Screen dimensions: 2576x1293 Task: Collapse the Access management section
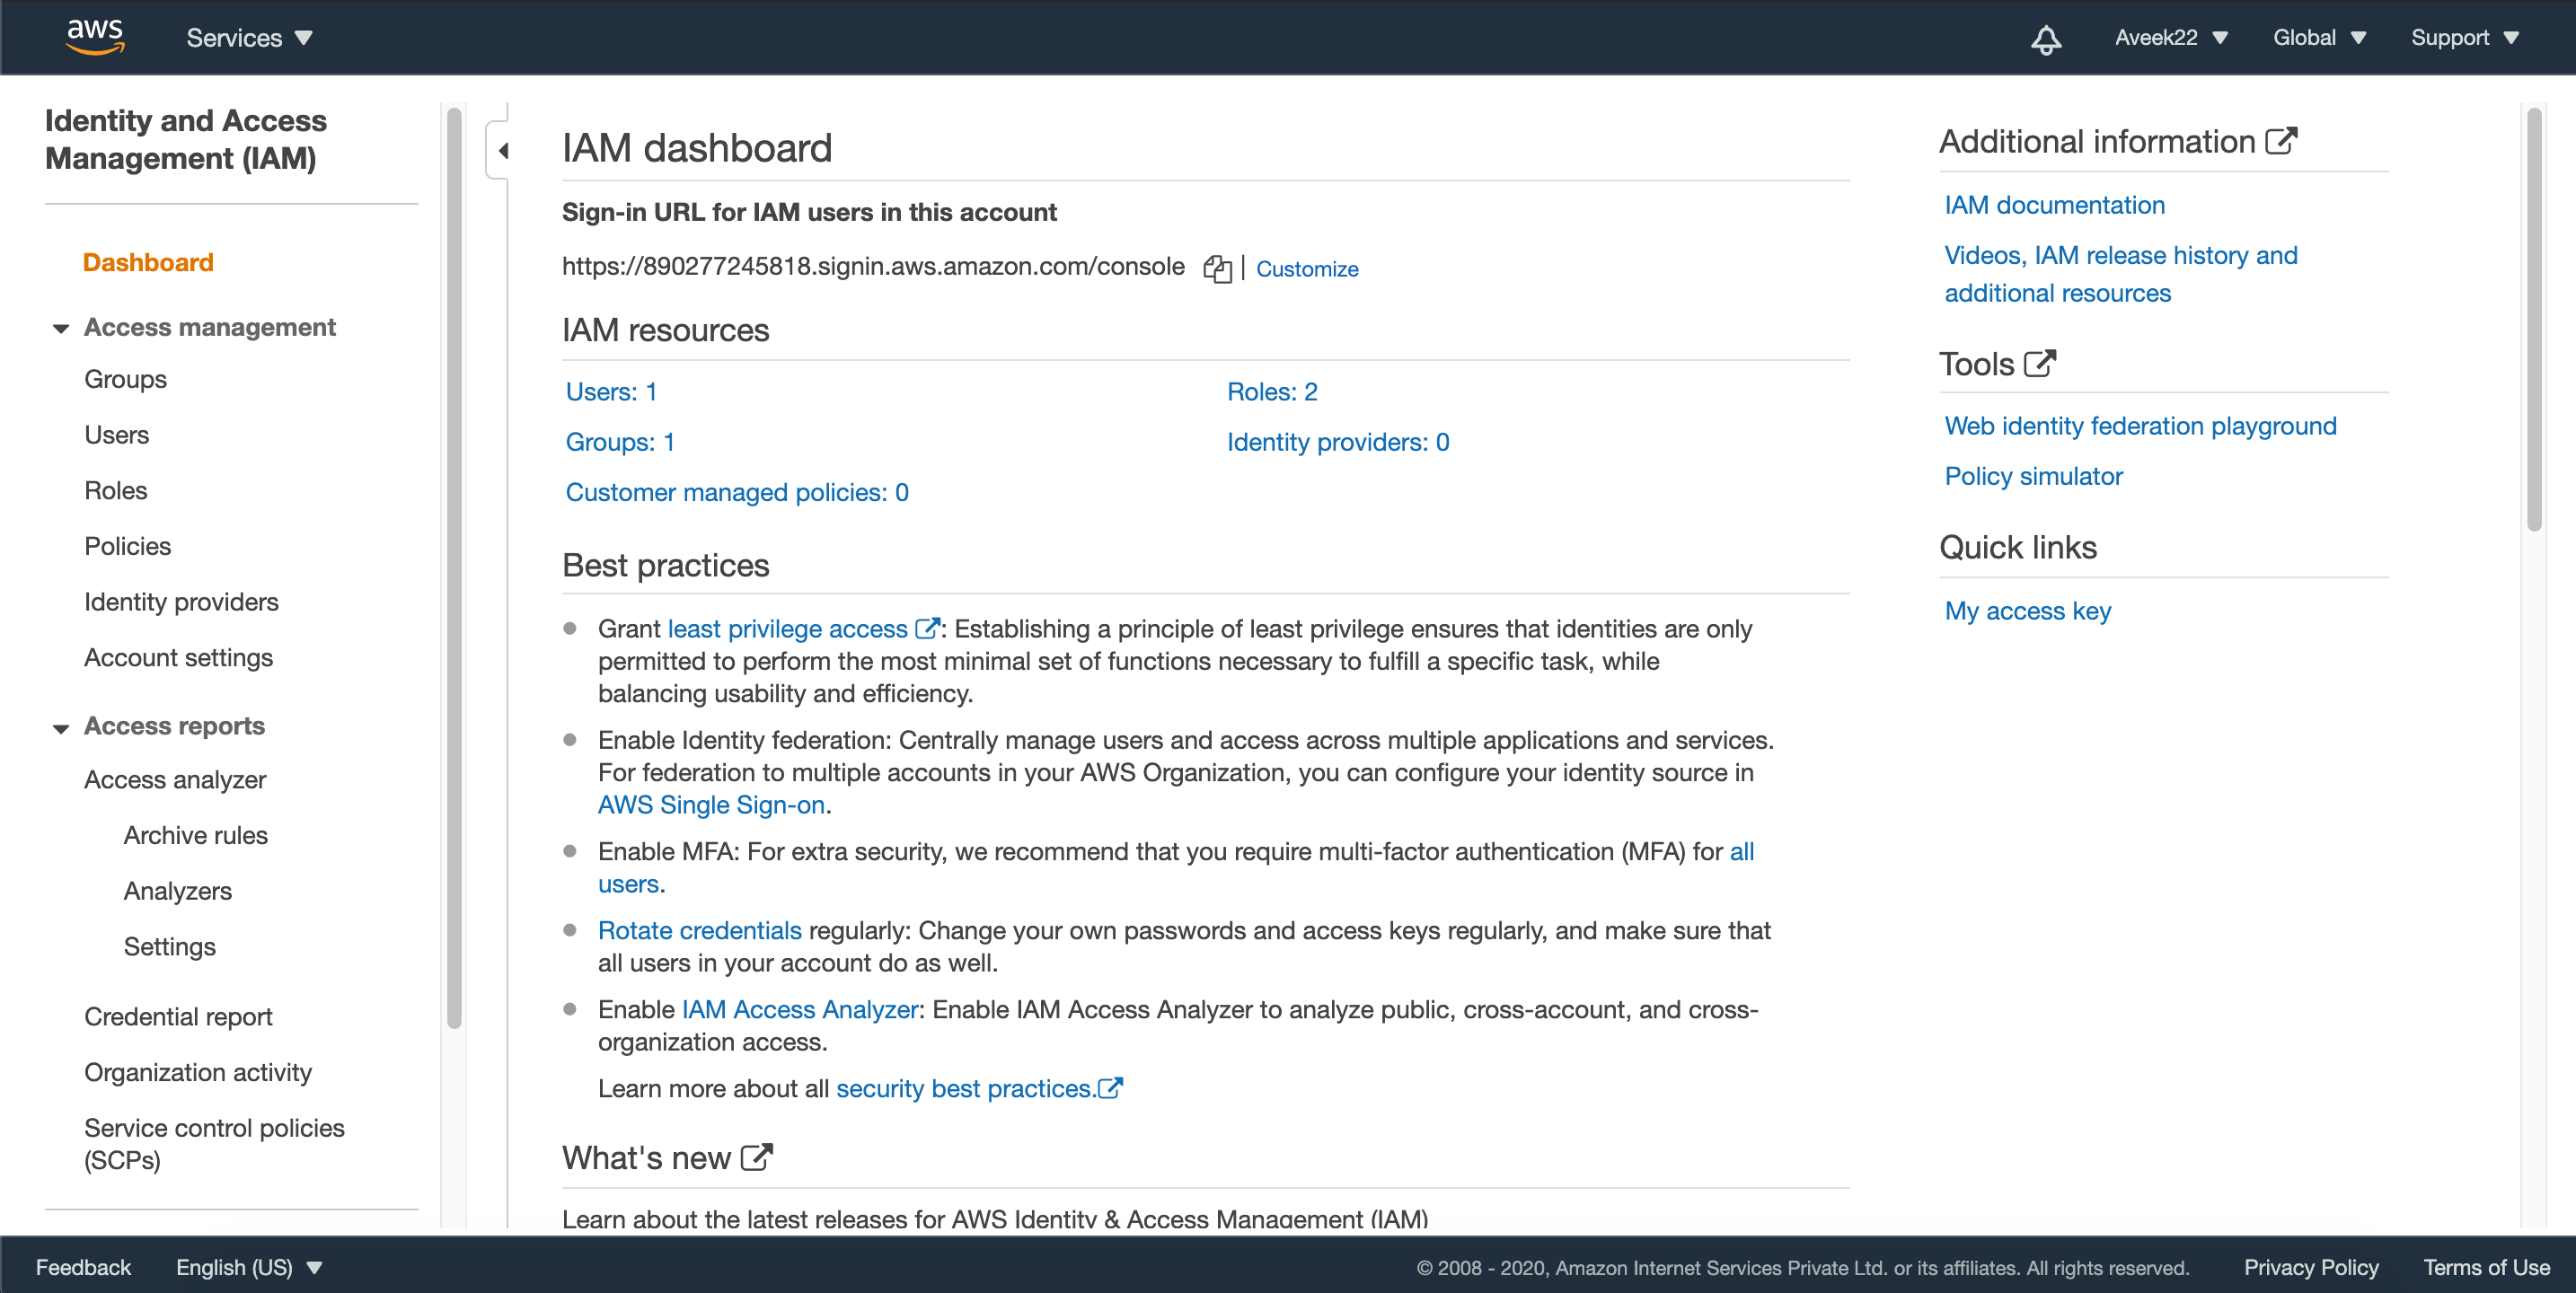(x=61, y=328)
